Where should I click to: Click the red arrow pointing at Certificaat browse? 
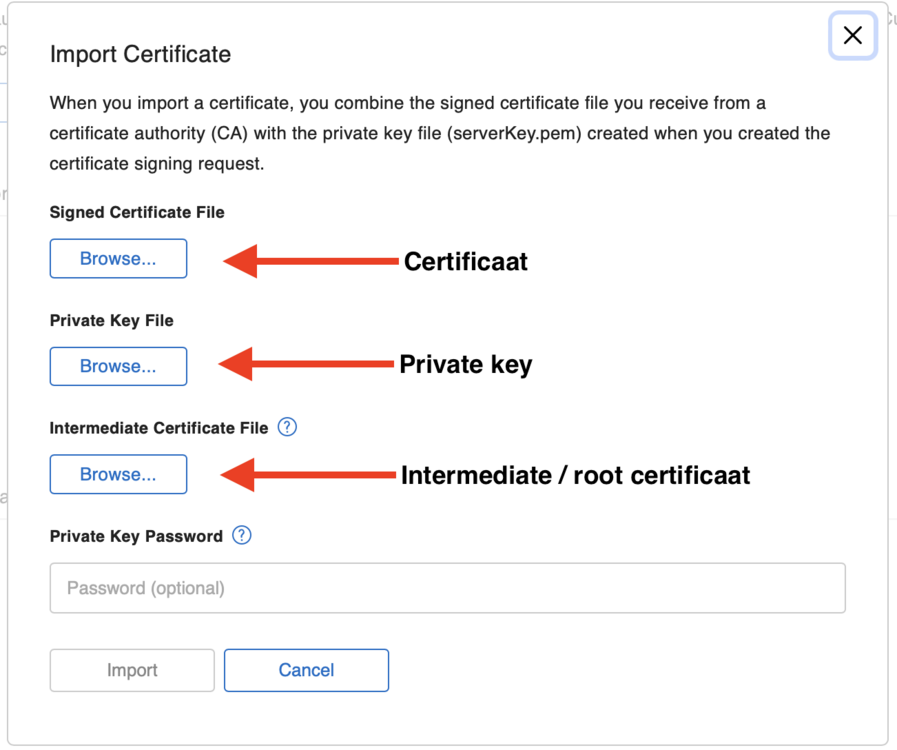[310, 262]
